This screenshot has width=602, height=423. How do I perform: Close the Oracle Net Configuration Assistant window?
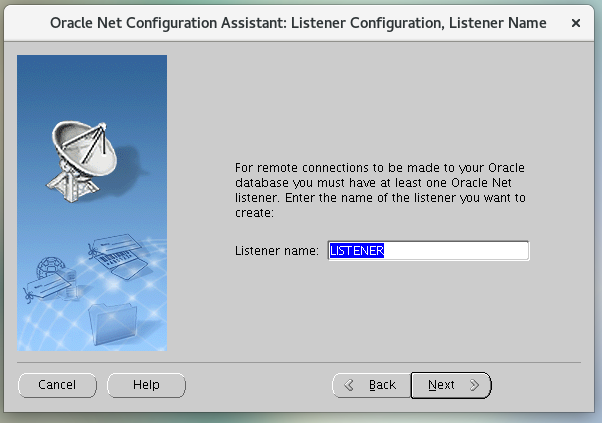576,23
